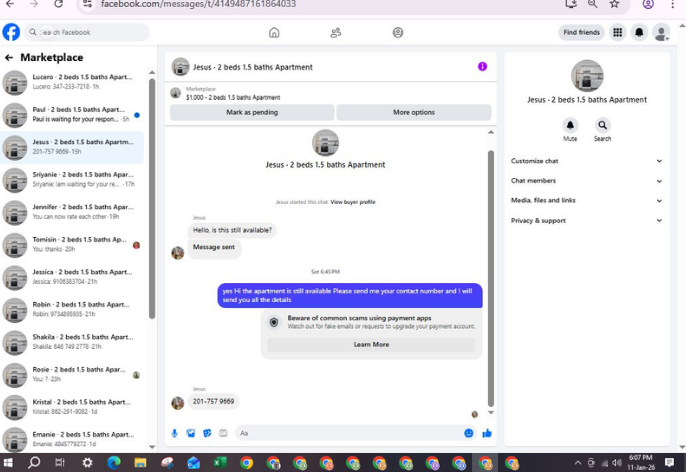Open the Friends icon in top nav
The image size is (686, 472).
336,32
